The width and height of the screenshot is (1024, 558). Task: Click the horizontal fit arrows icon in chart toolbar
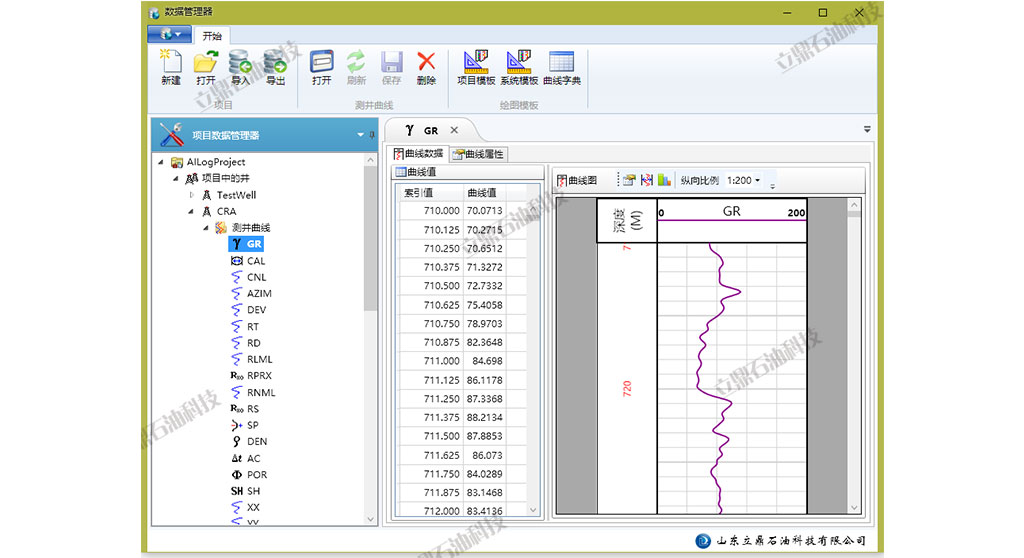(x=647, y=180)
